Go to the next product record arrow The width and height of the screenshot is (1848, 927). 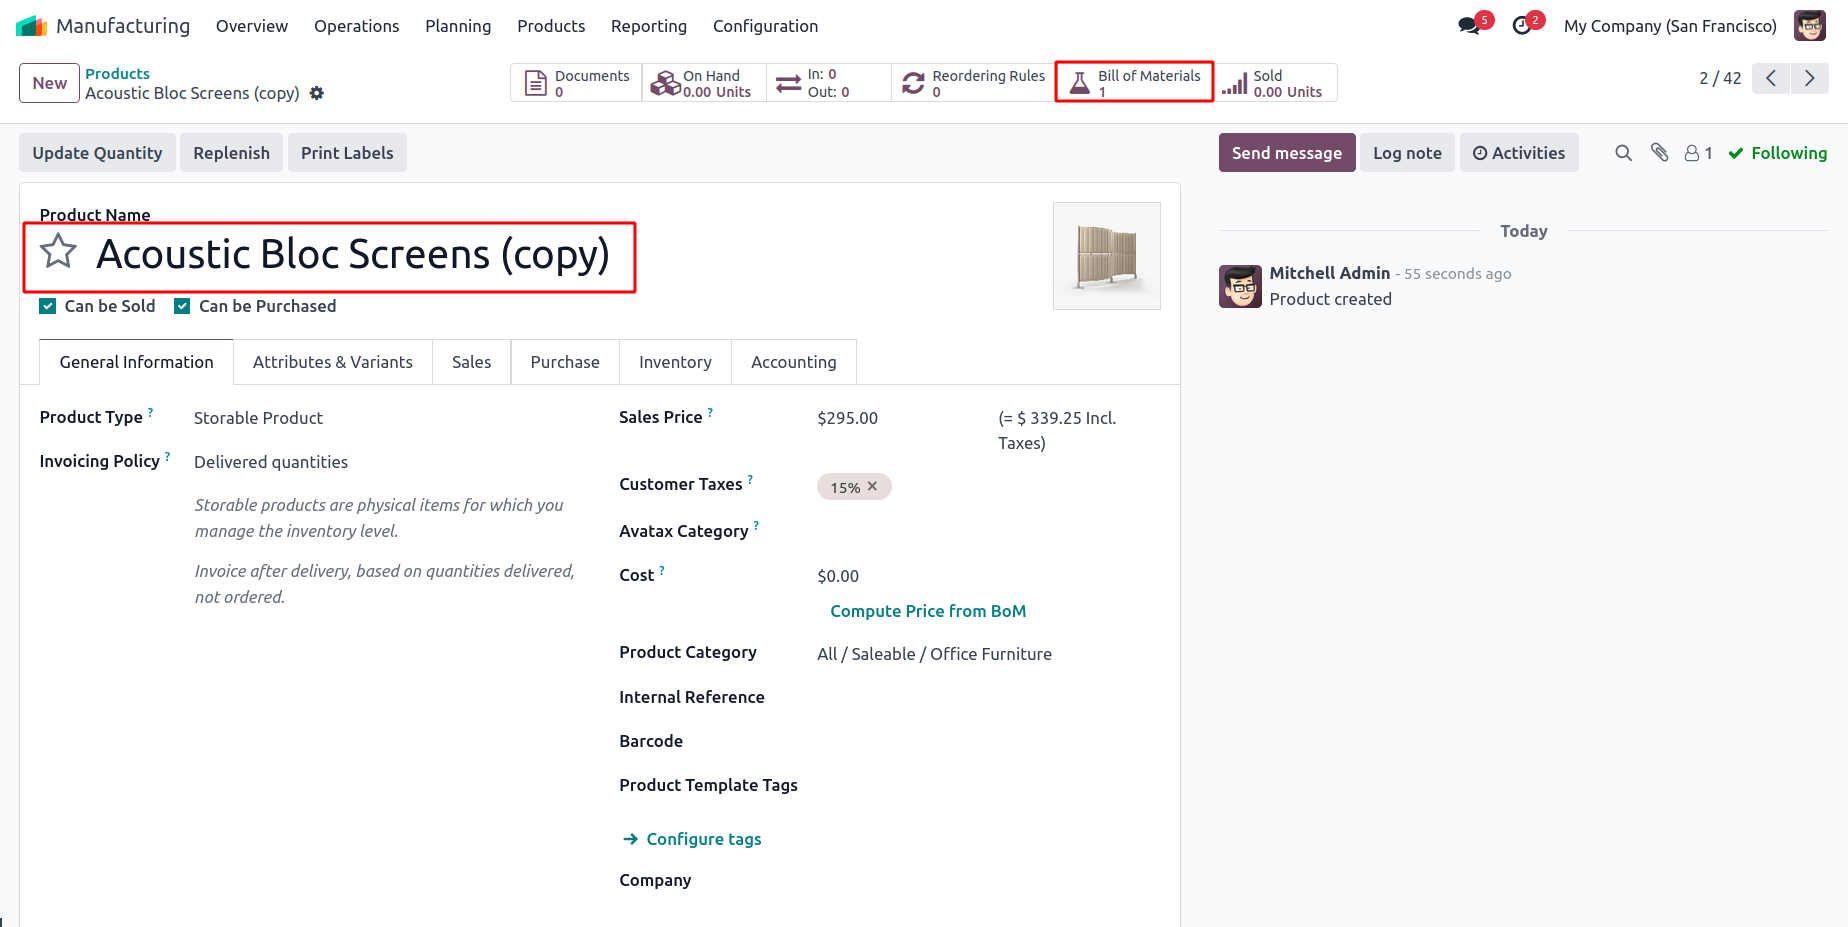point(1809,78)
